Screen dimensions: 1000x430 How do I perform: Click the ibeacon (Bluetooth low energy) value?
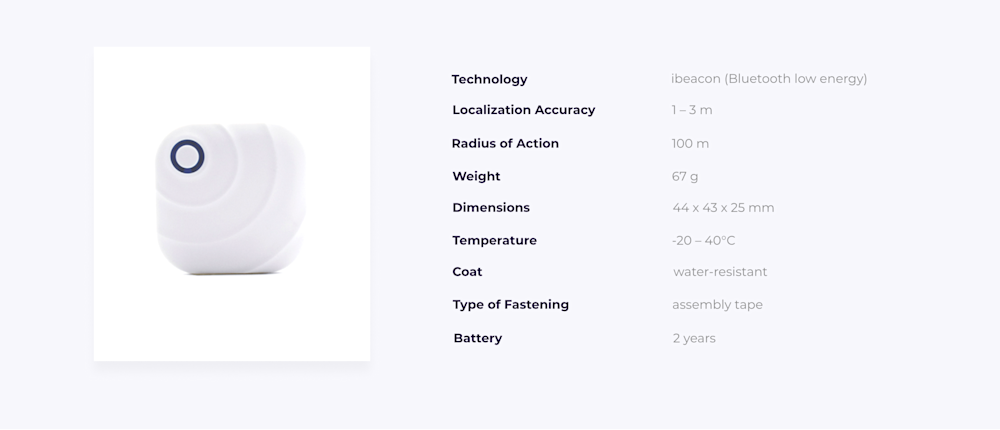[x=769, y=79]
